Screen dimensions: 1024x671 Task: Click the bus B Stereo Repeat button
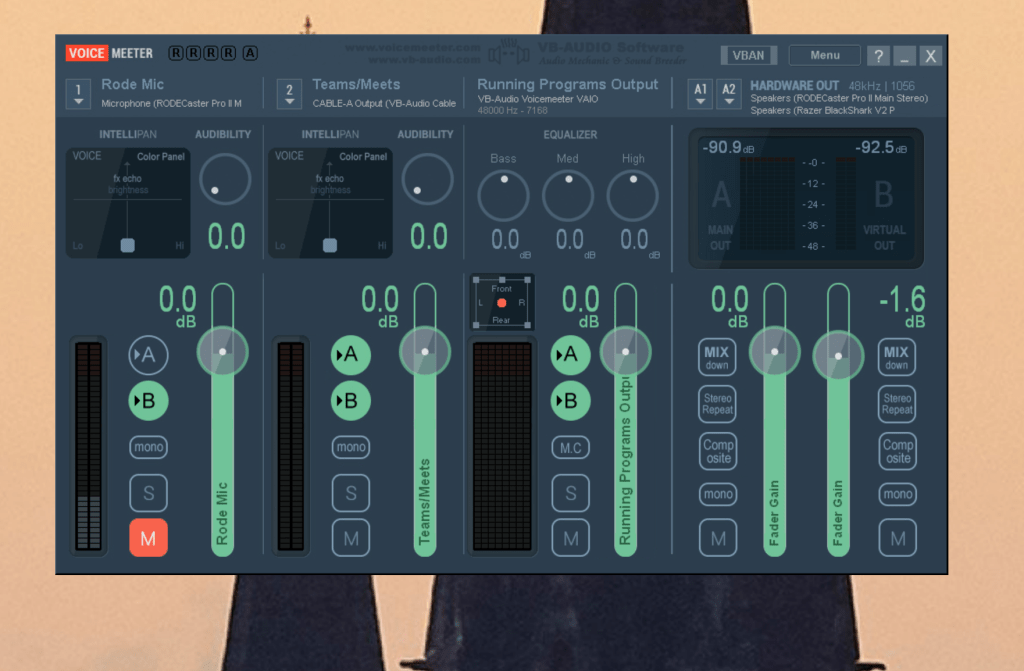pyautogui.click(x=897, y=404)
